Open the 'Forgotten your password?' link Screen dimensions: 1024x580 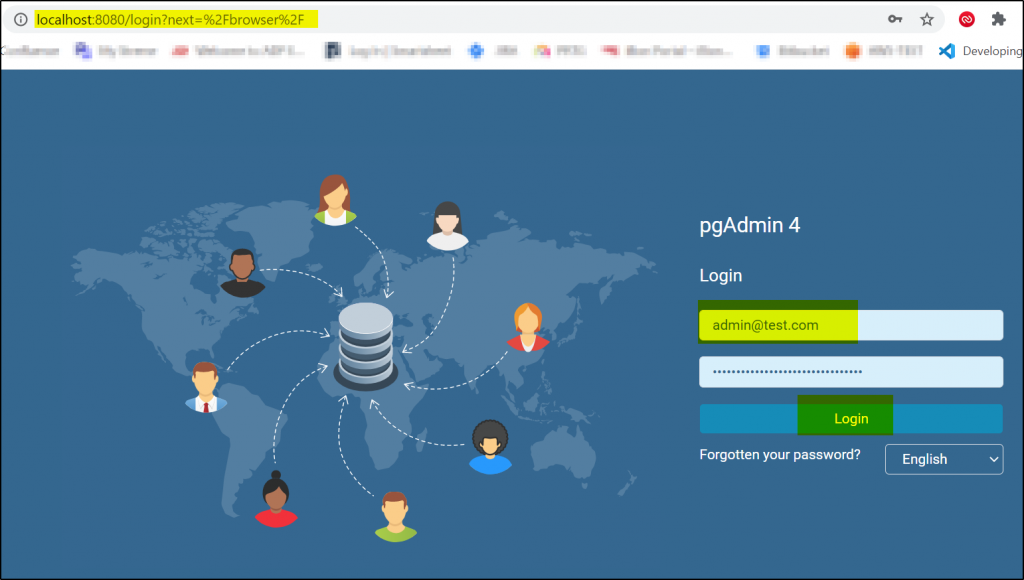pos(780,453)
